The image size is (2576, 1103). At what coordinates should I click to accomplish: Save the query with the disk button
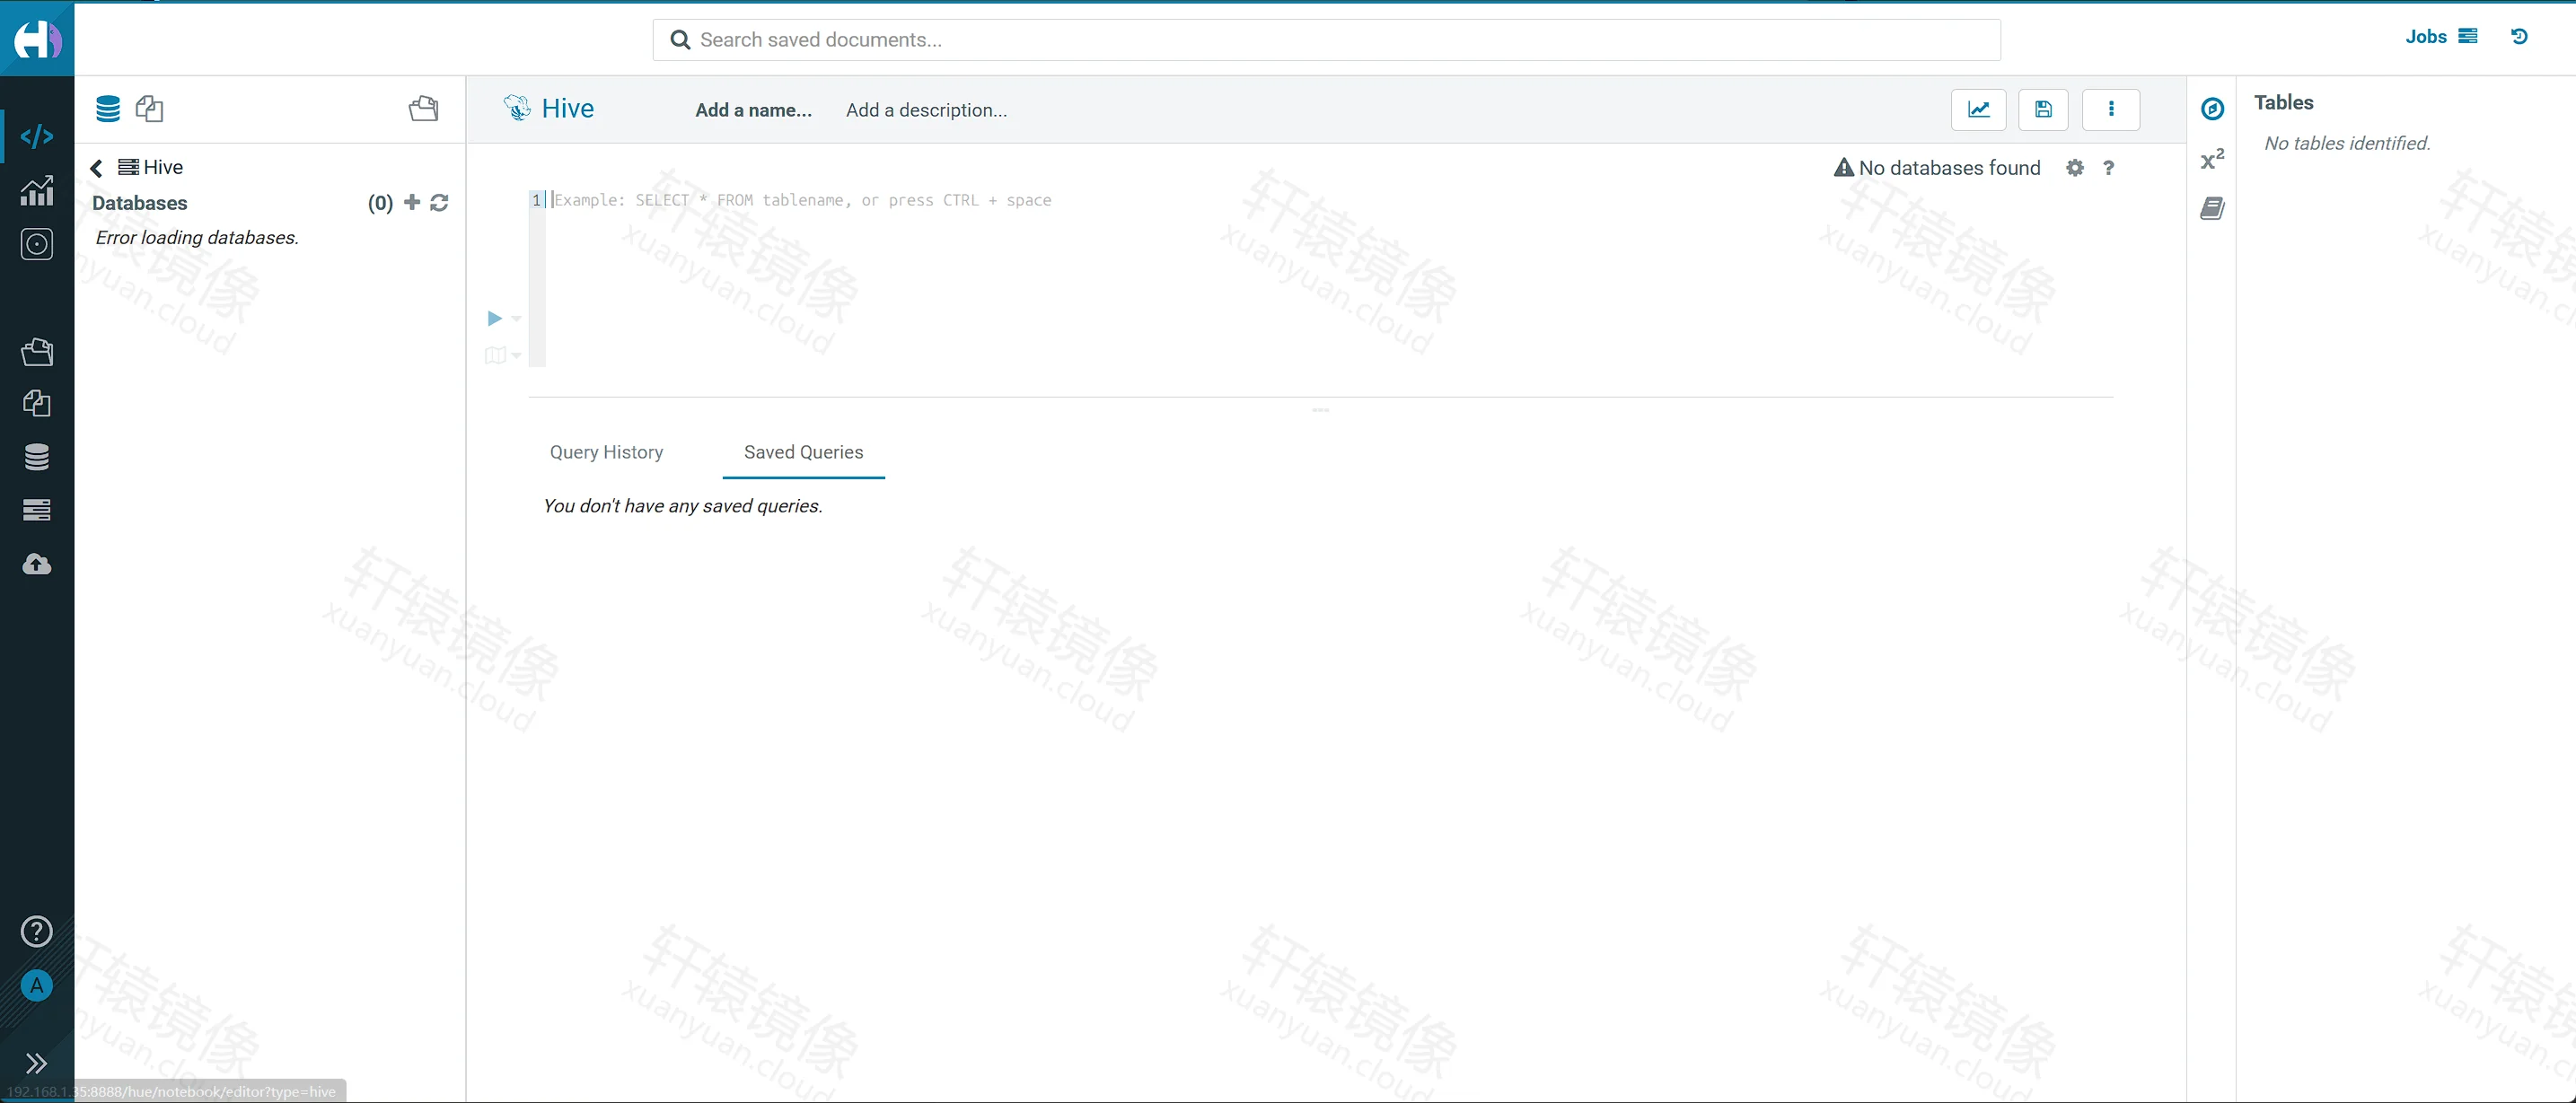click(2043, 110)
